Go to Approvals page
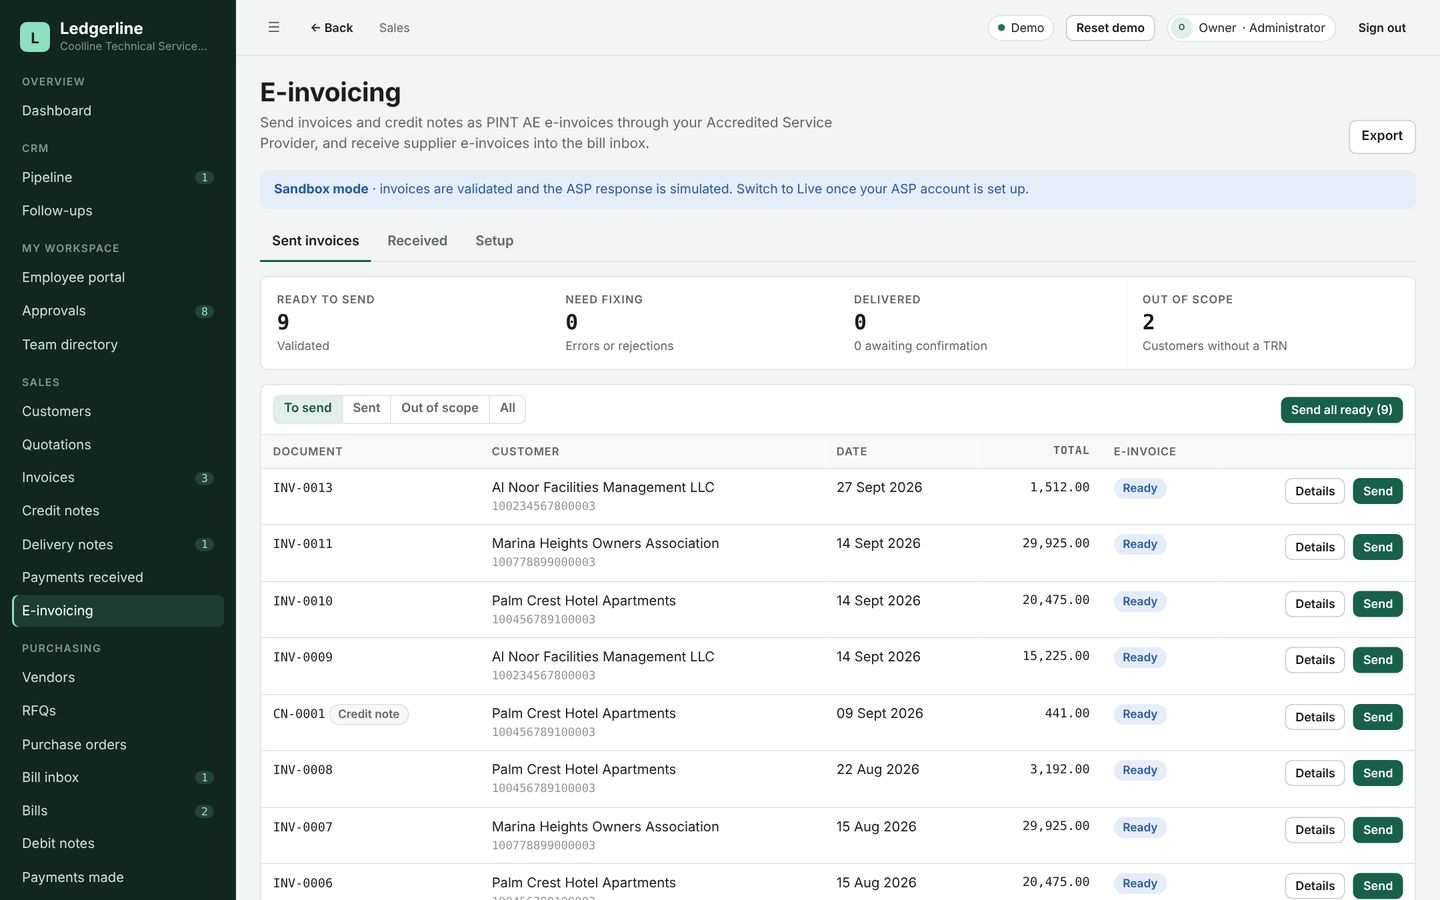This screenshot has width=1440, height=900. click(118, 311)
